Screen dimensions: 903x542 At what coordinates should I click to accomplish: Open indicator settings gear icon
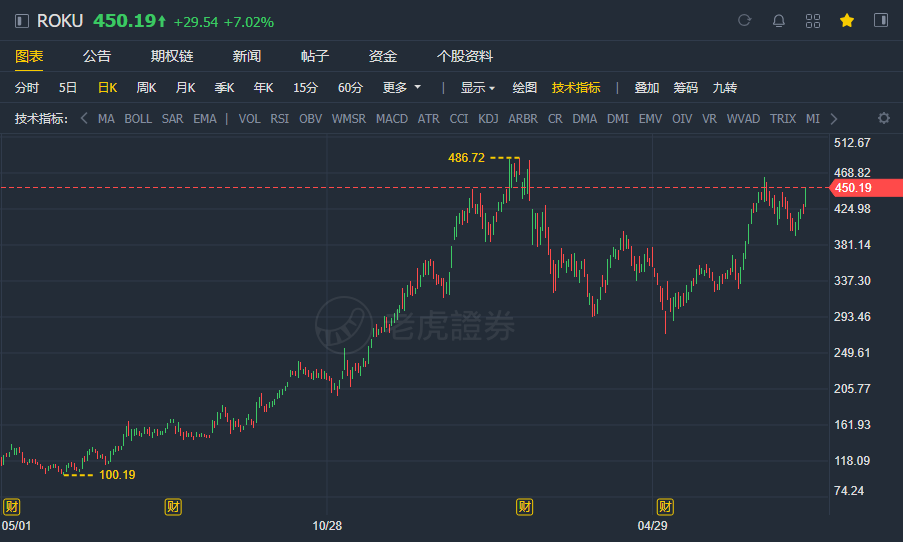883,118
